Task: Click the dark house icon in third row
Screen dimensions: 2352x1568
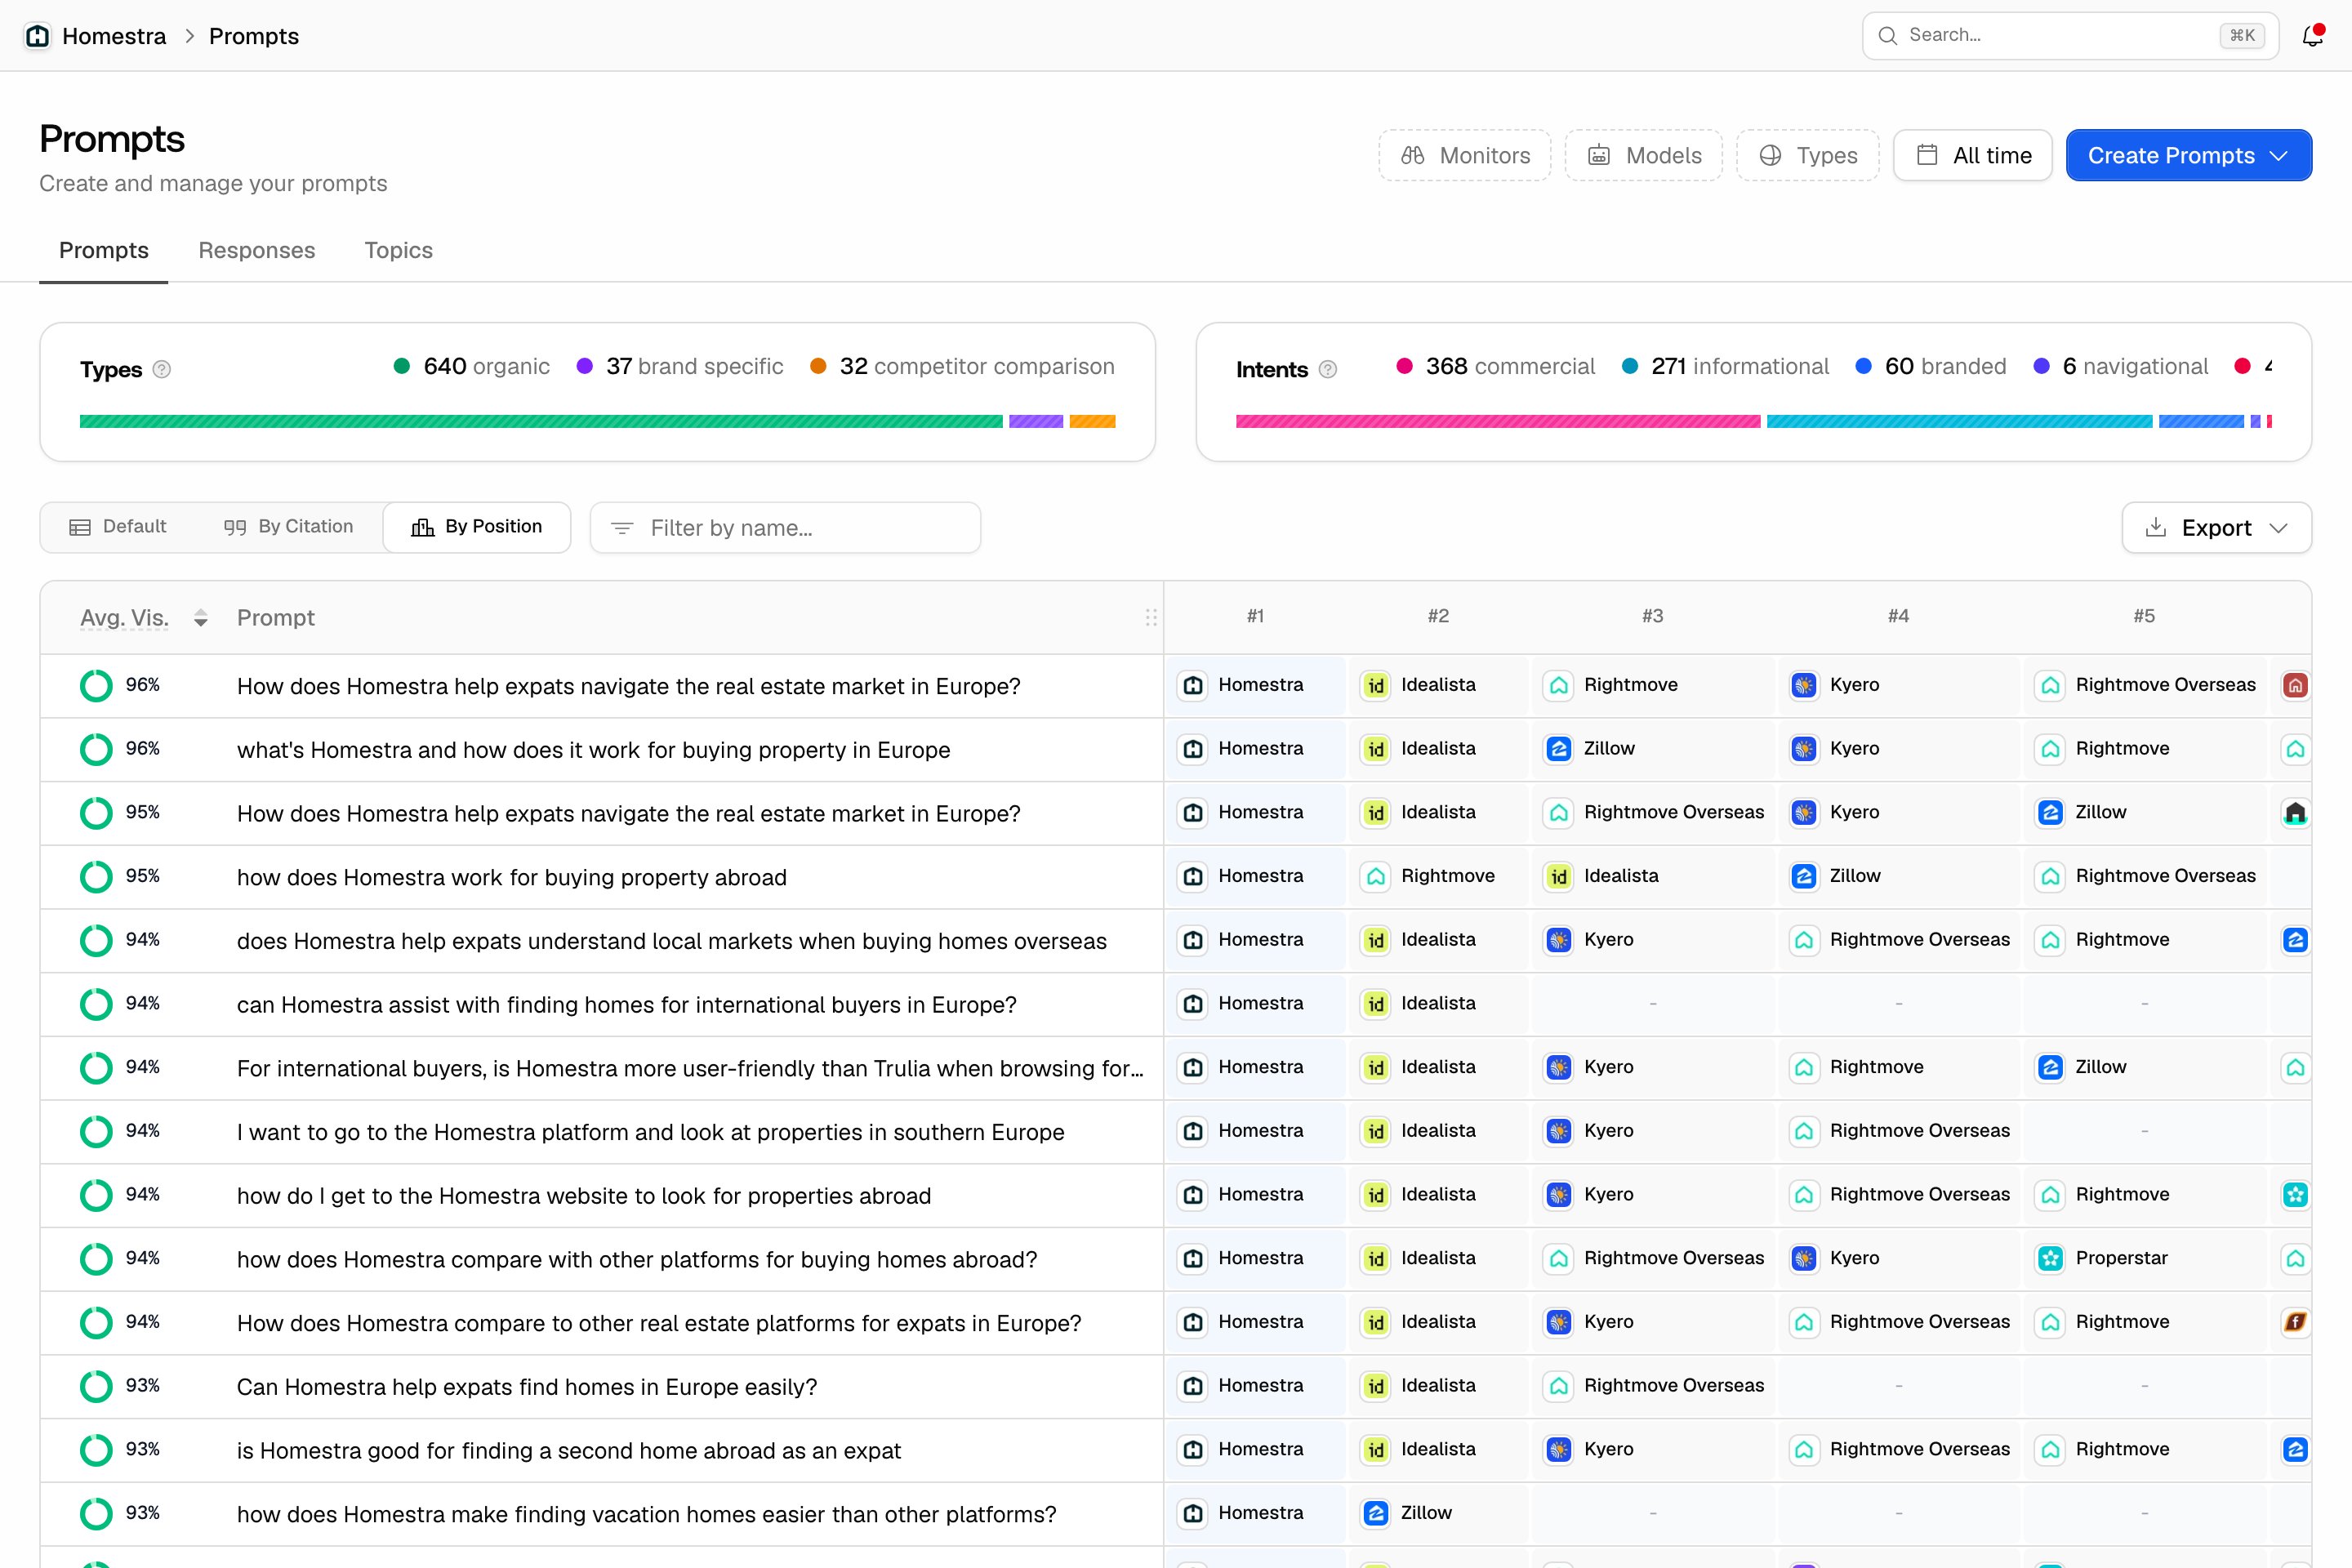Action: (2295, 813)
